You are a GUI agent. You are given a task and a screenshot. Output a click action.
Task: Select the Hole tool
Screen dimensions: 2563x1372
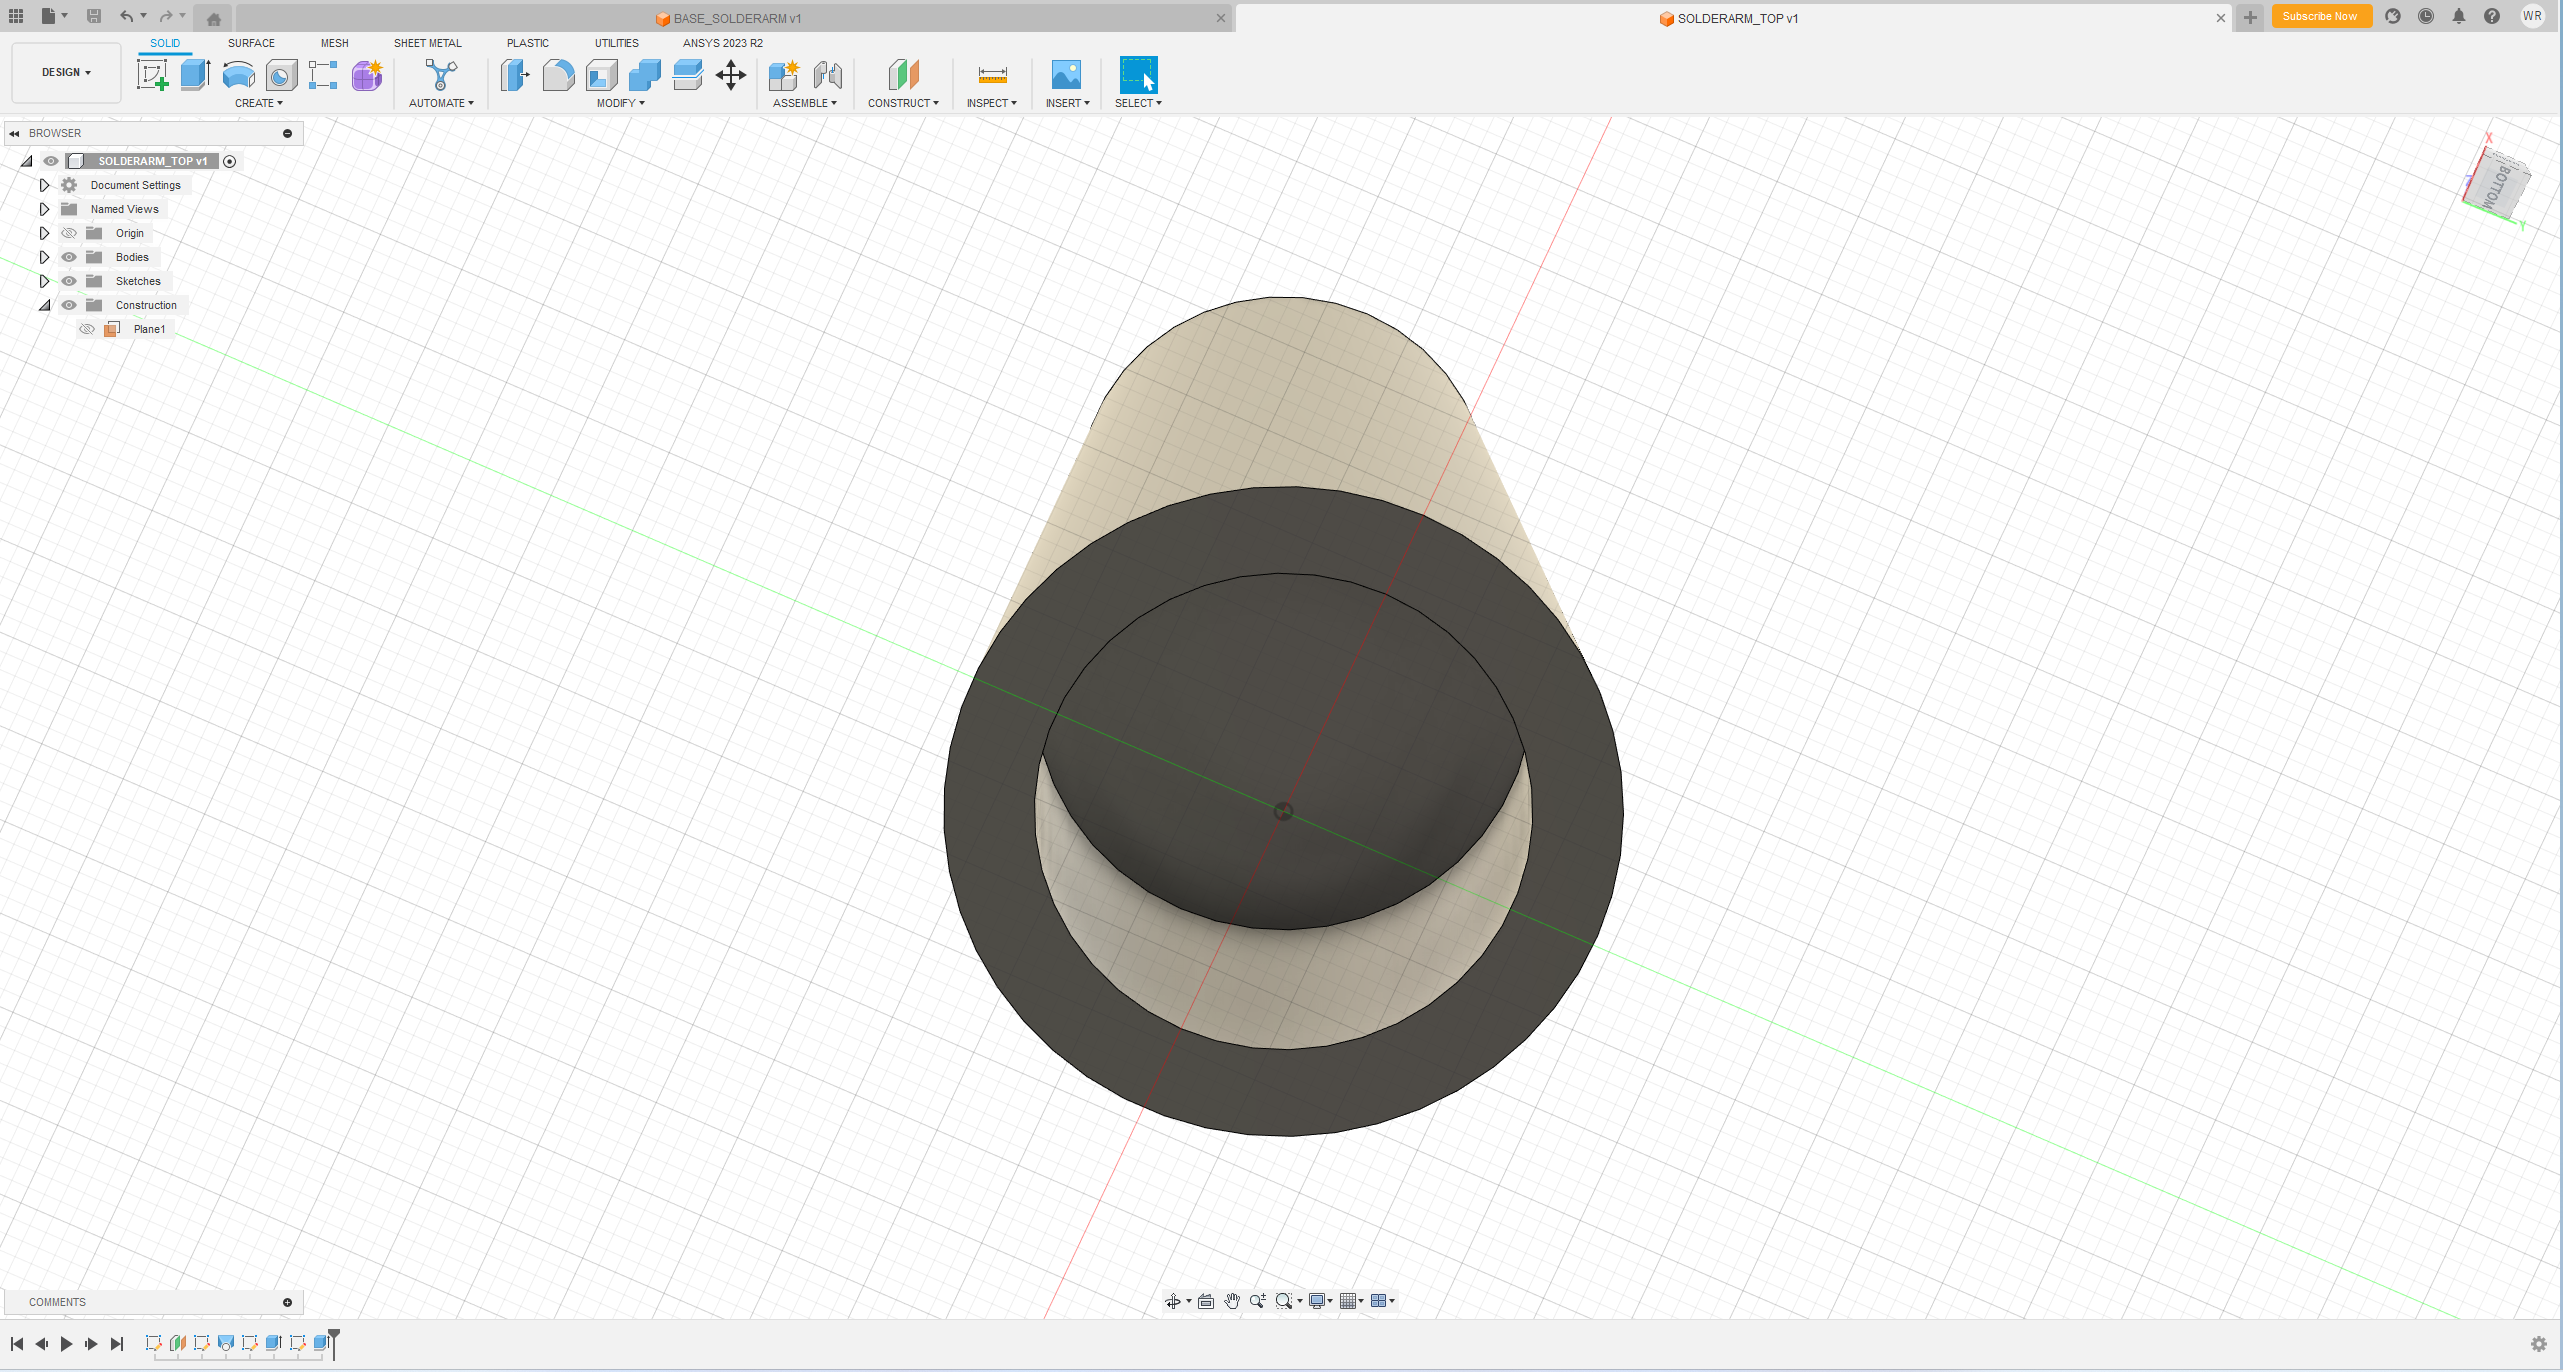pyautogui.click(x=281, y=75)
